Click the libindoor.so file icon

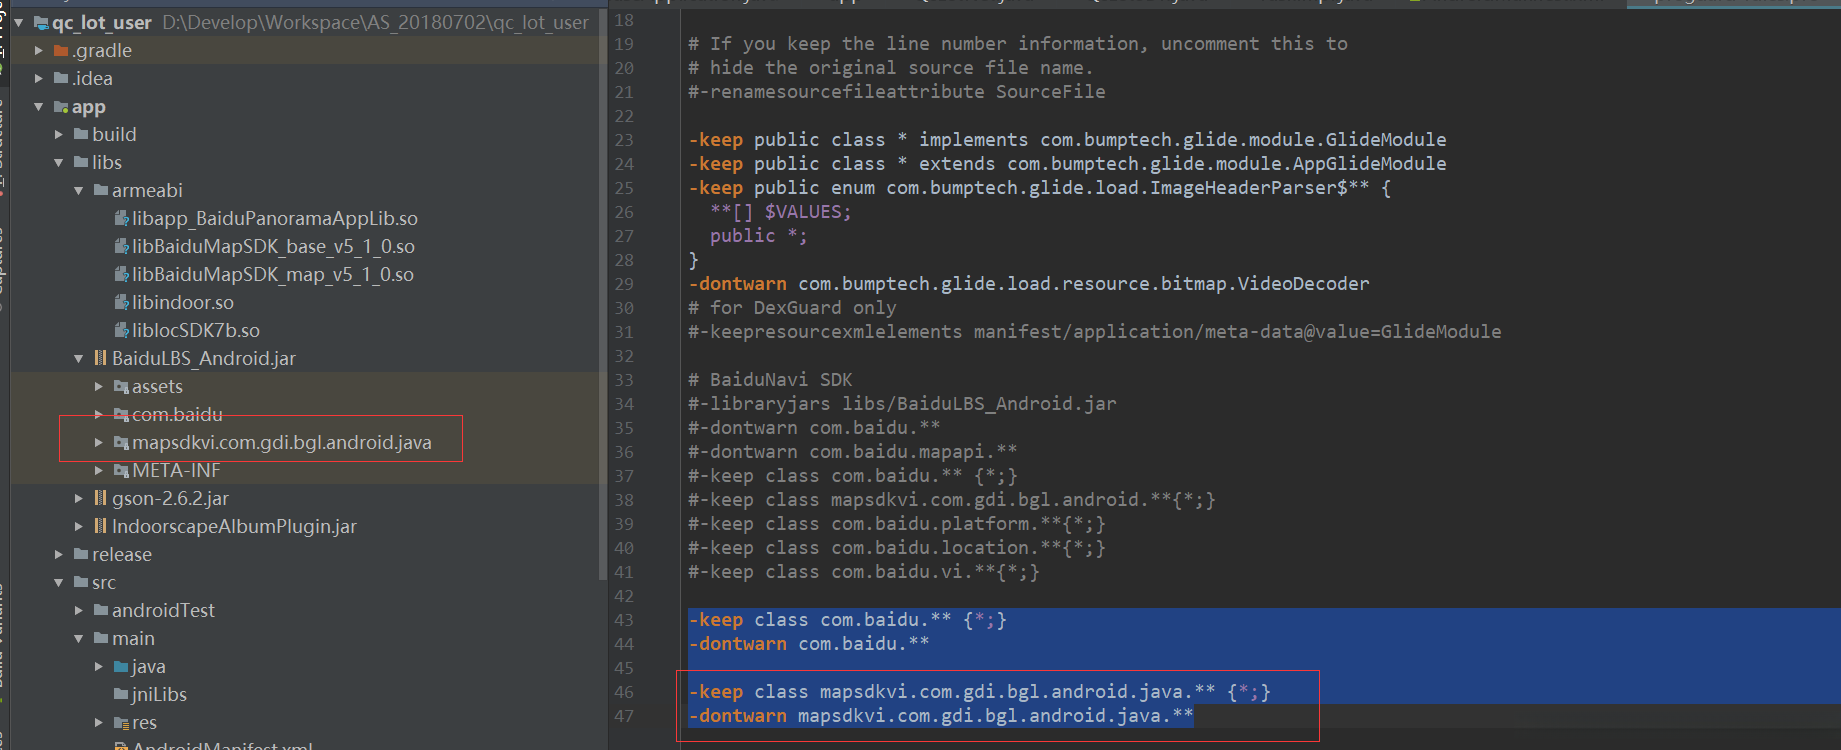(121, 302)
